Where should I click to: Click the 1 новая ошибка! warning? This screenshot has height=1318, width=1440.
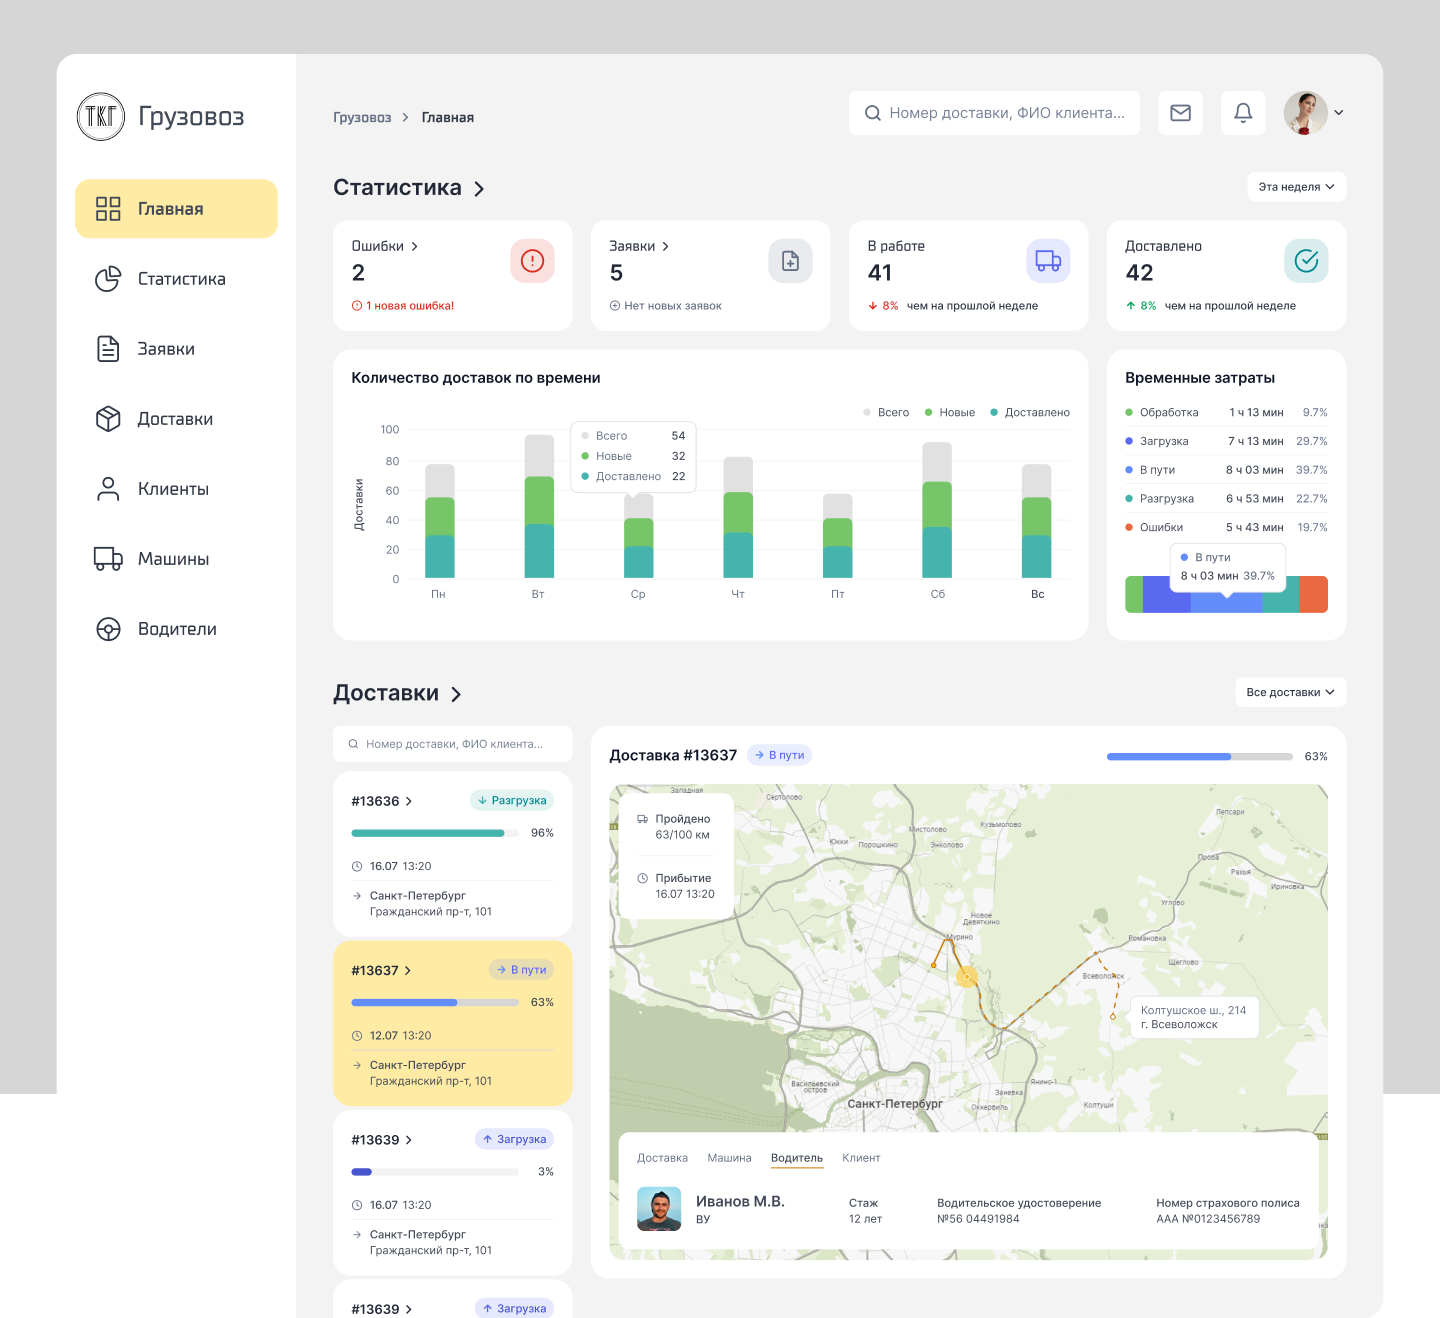pyautogui.click(x=403, y=306)
